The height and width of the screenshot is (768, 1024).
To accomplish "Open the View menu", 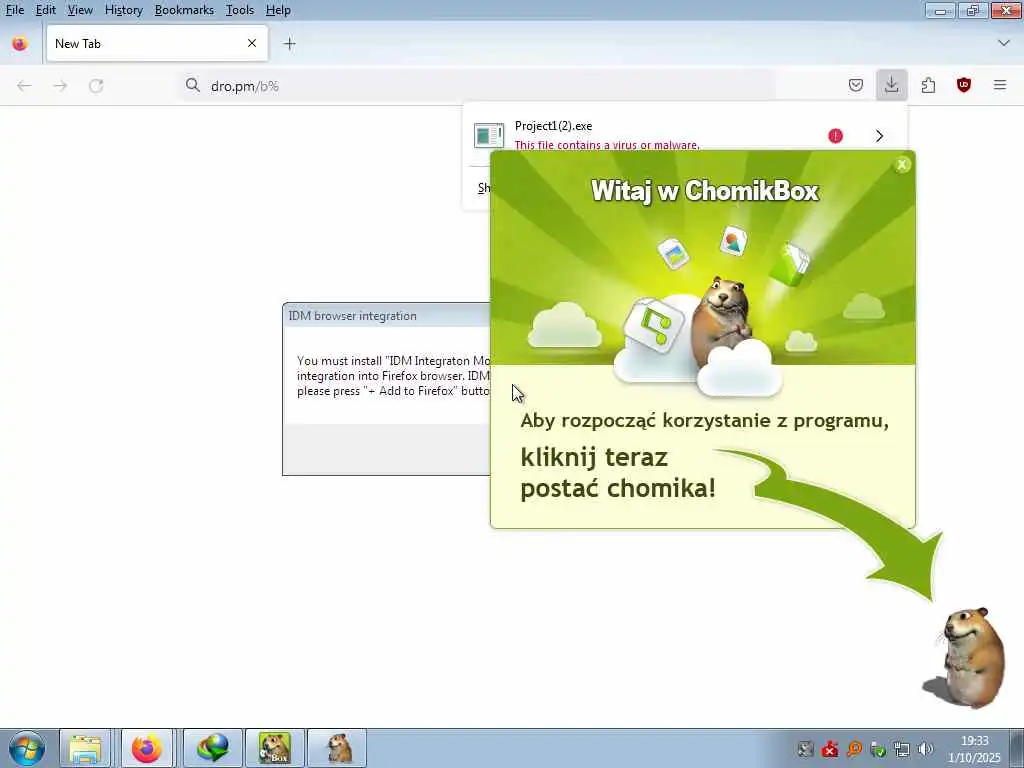I will pos(80,10).
